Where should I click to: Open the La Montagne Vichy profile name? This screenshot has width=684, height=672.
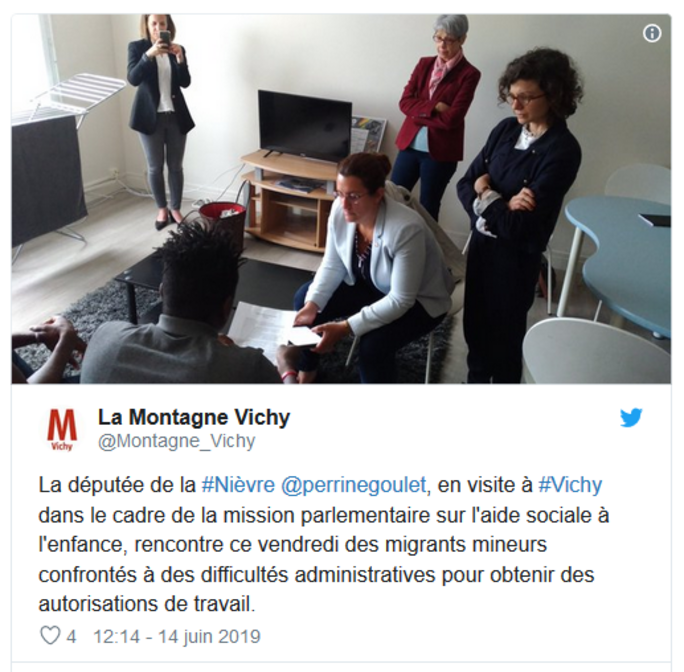(x=194, y=417)
